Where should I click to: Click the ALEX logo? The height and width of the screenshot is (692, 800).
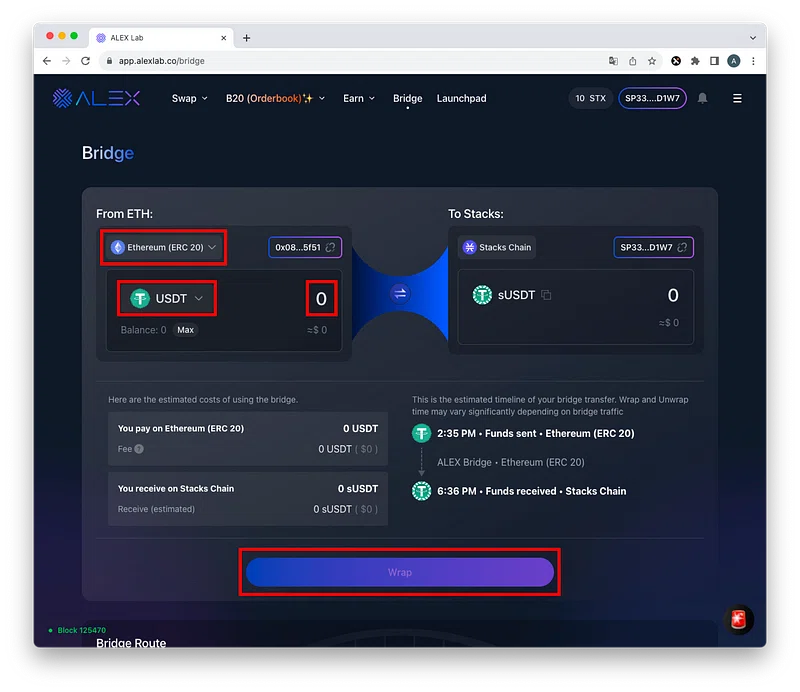click(x=96, y=98)
